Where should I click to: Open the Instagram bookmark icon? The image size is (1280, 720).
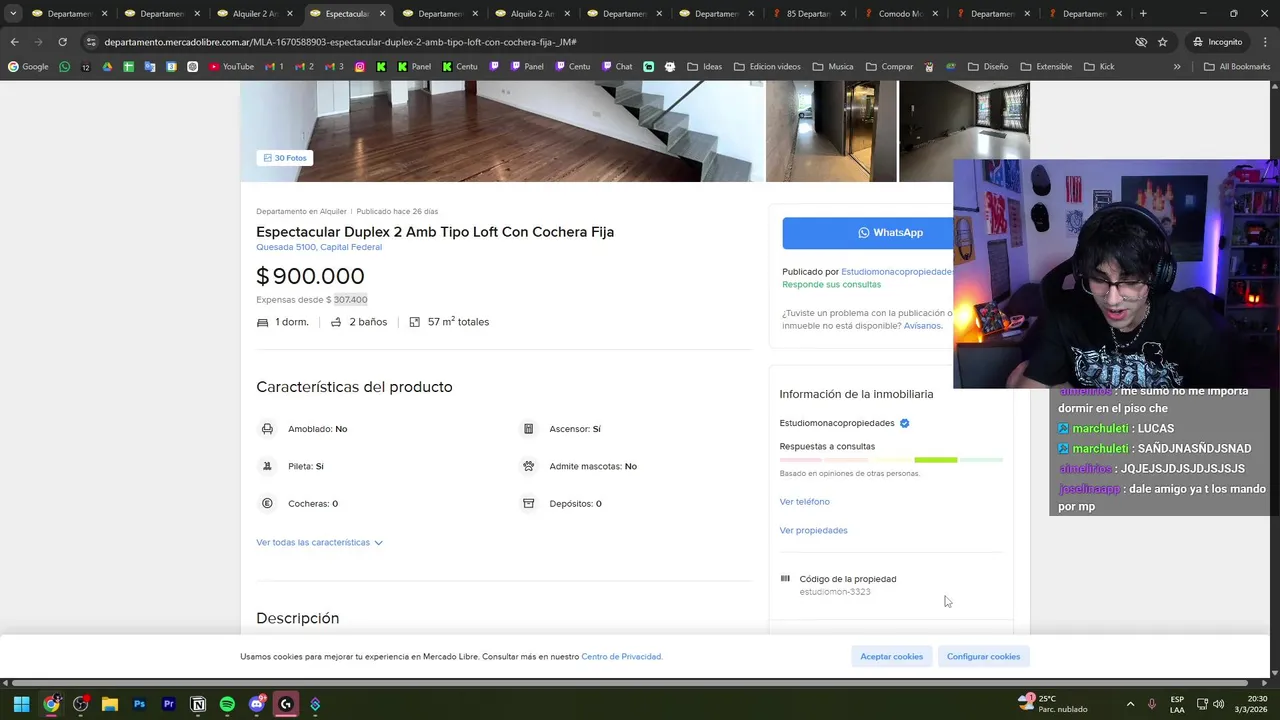click(x=360, y=67)
